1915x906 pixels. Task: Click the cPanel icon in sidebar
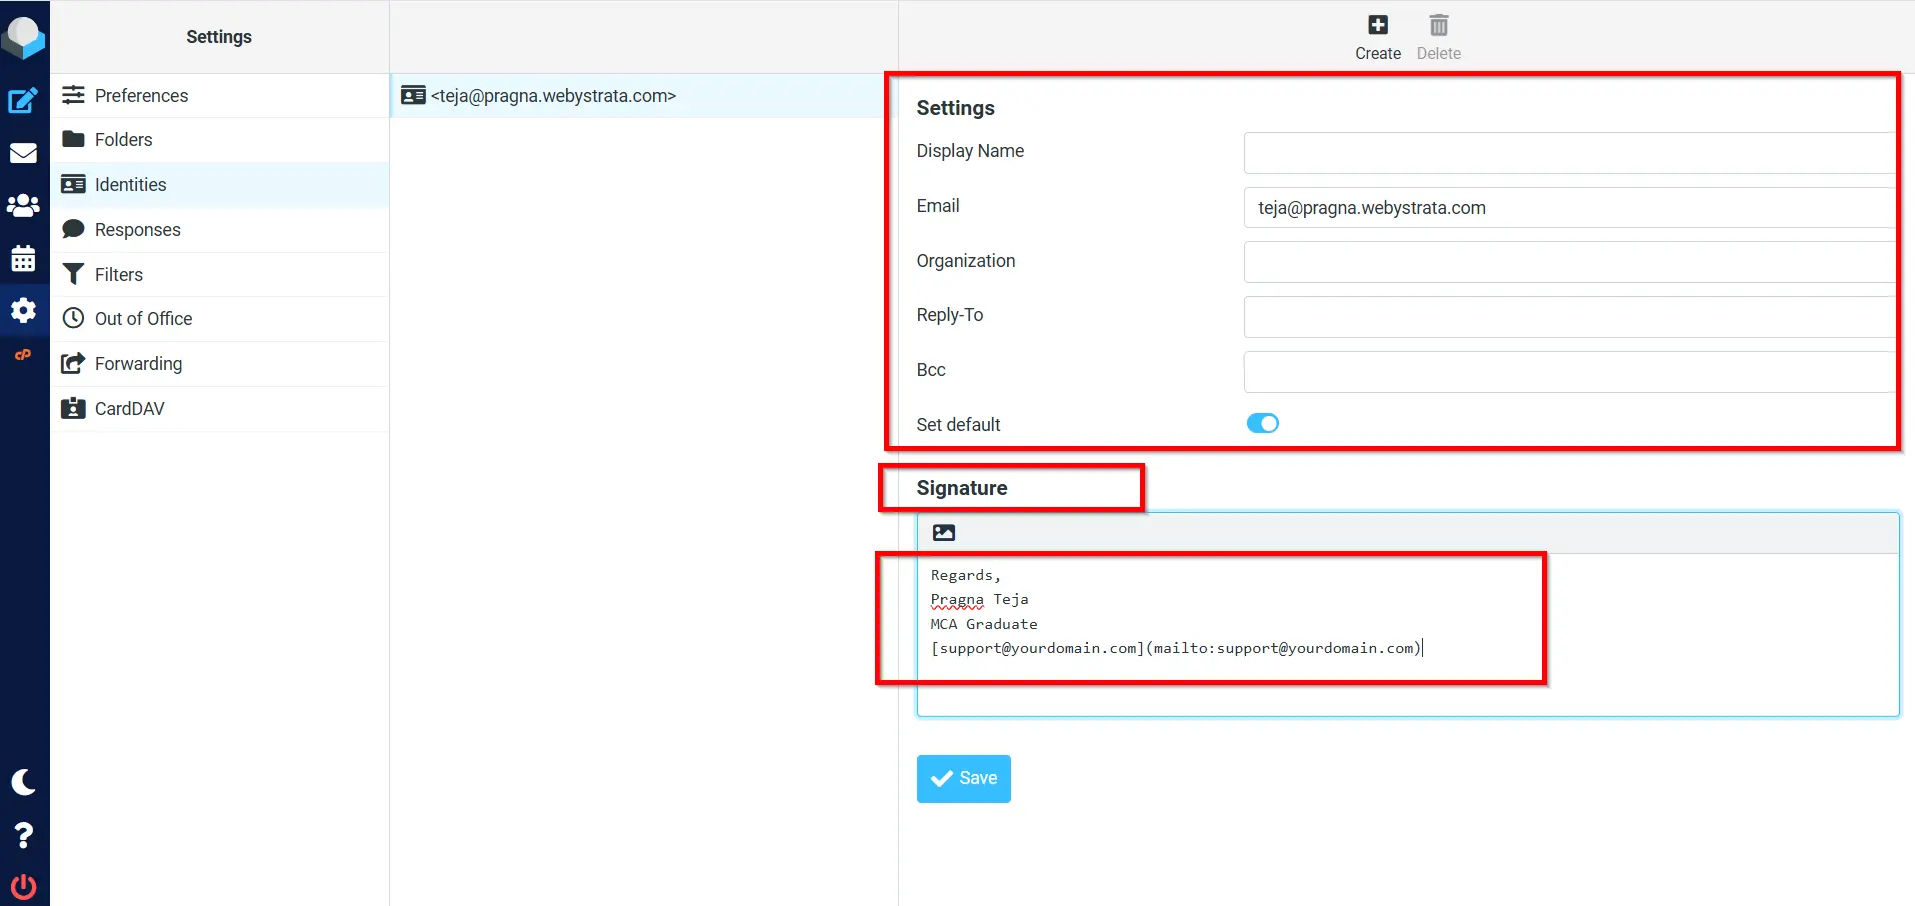[x=23, y=354]
